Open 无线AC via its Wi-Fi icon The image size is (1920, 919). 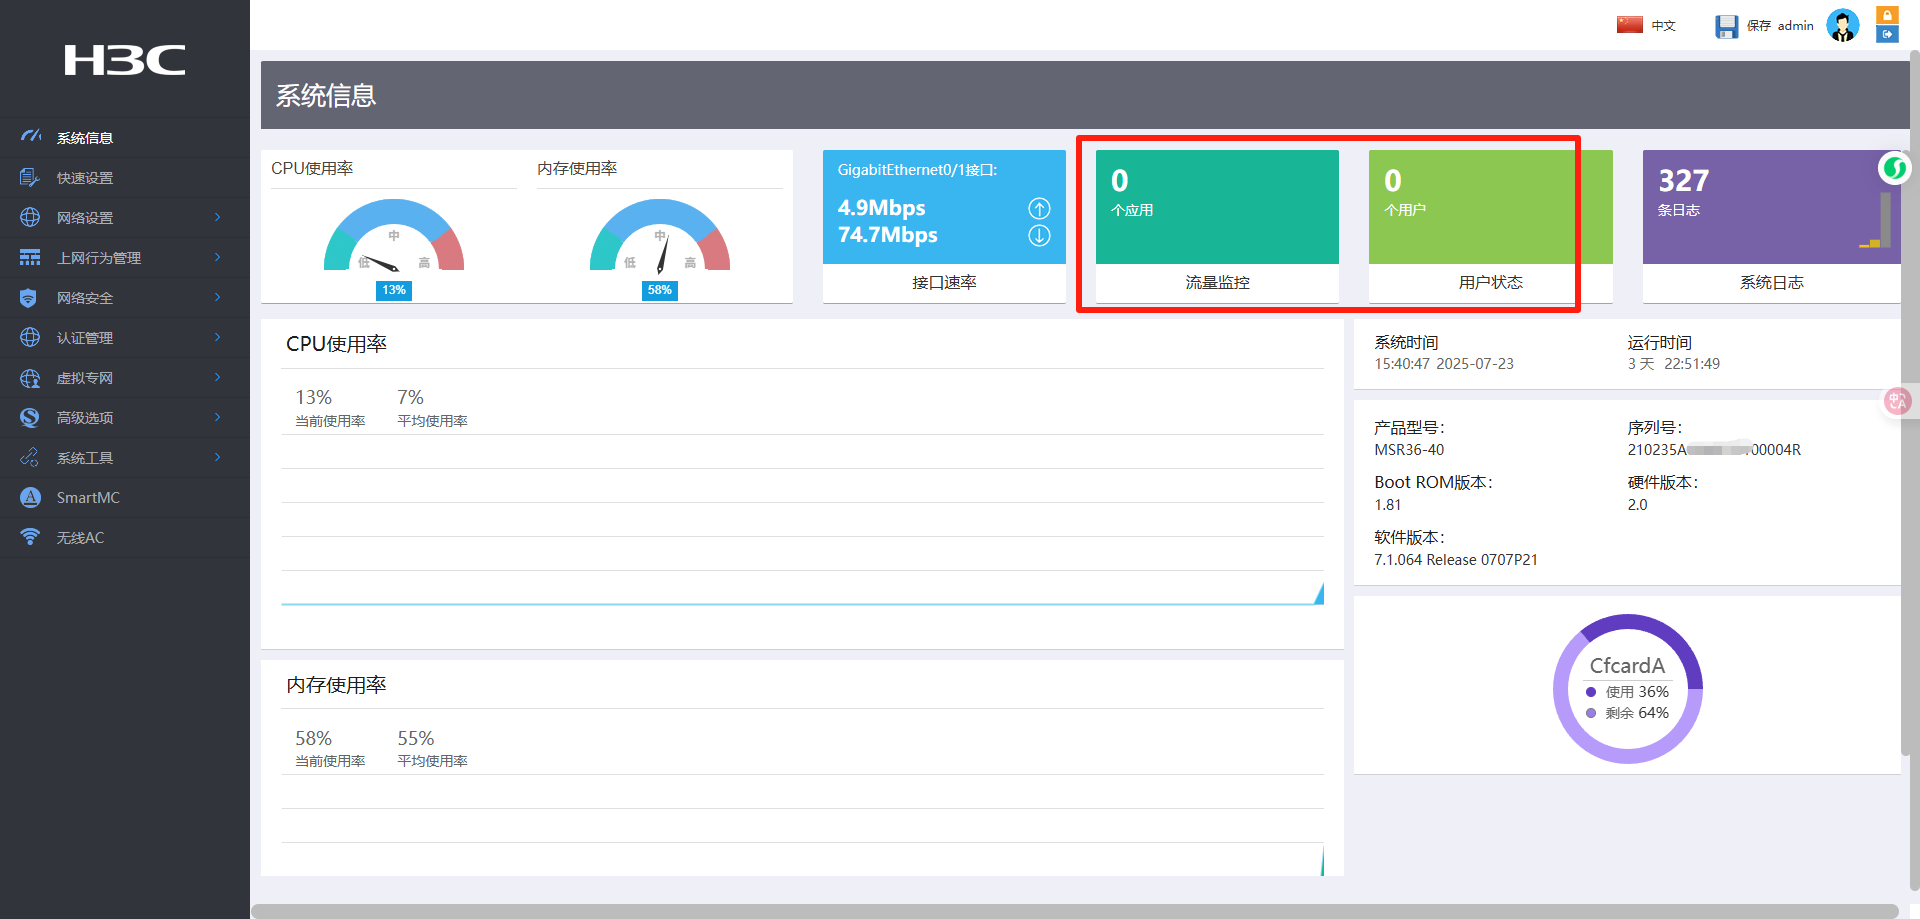[x=30, y=537]
